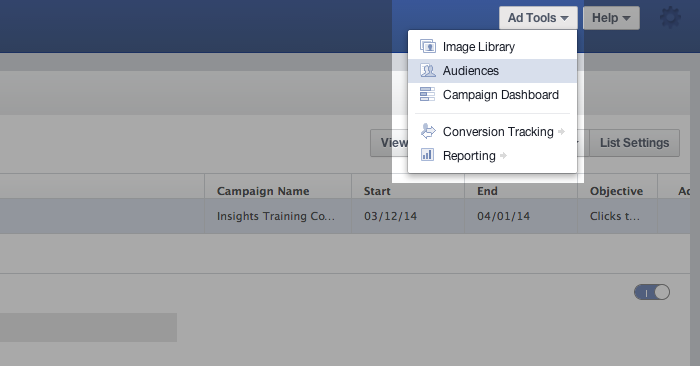This screenshot has width=700, height=366.
Task: Open the Ad Tools dropdown
Action: (x=538, y=18)
